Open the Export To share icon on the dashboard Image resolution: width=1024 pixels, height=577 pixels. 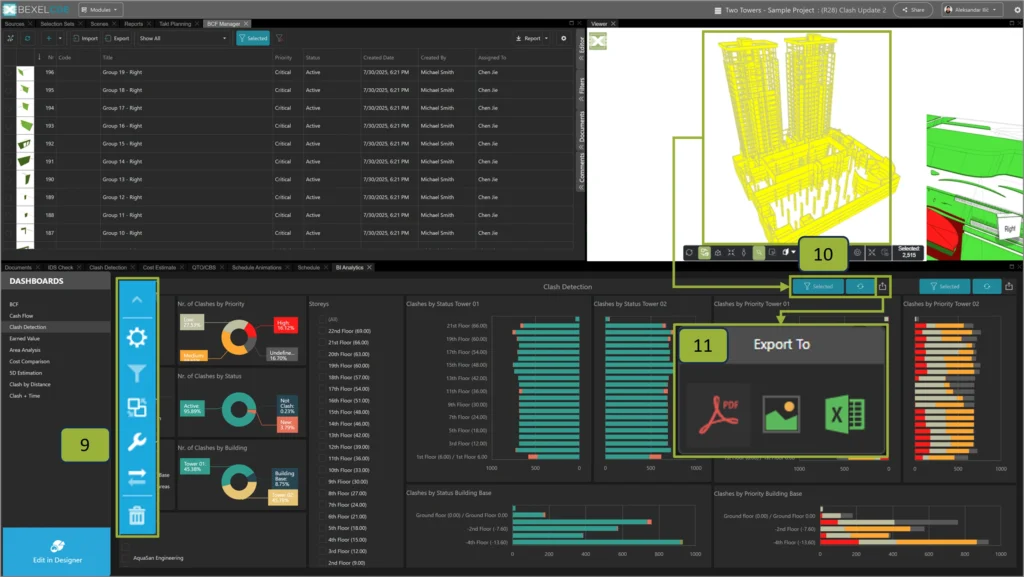[883, 285]
